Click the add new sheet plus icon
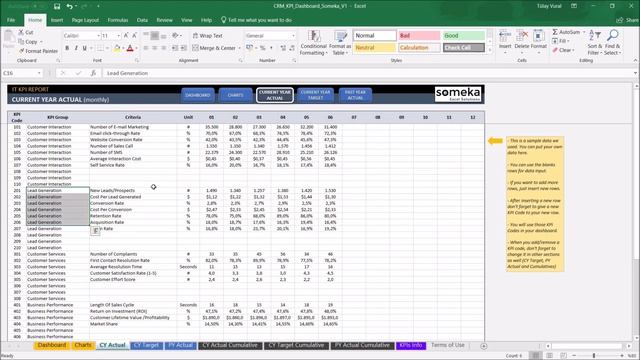640x360 pixels. tap(484, 346)
